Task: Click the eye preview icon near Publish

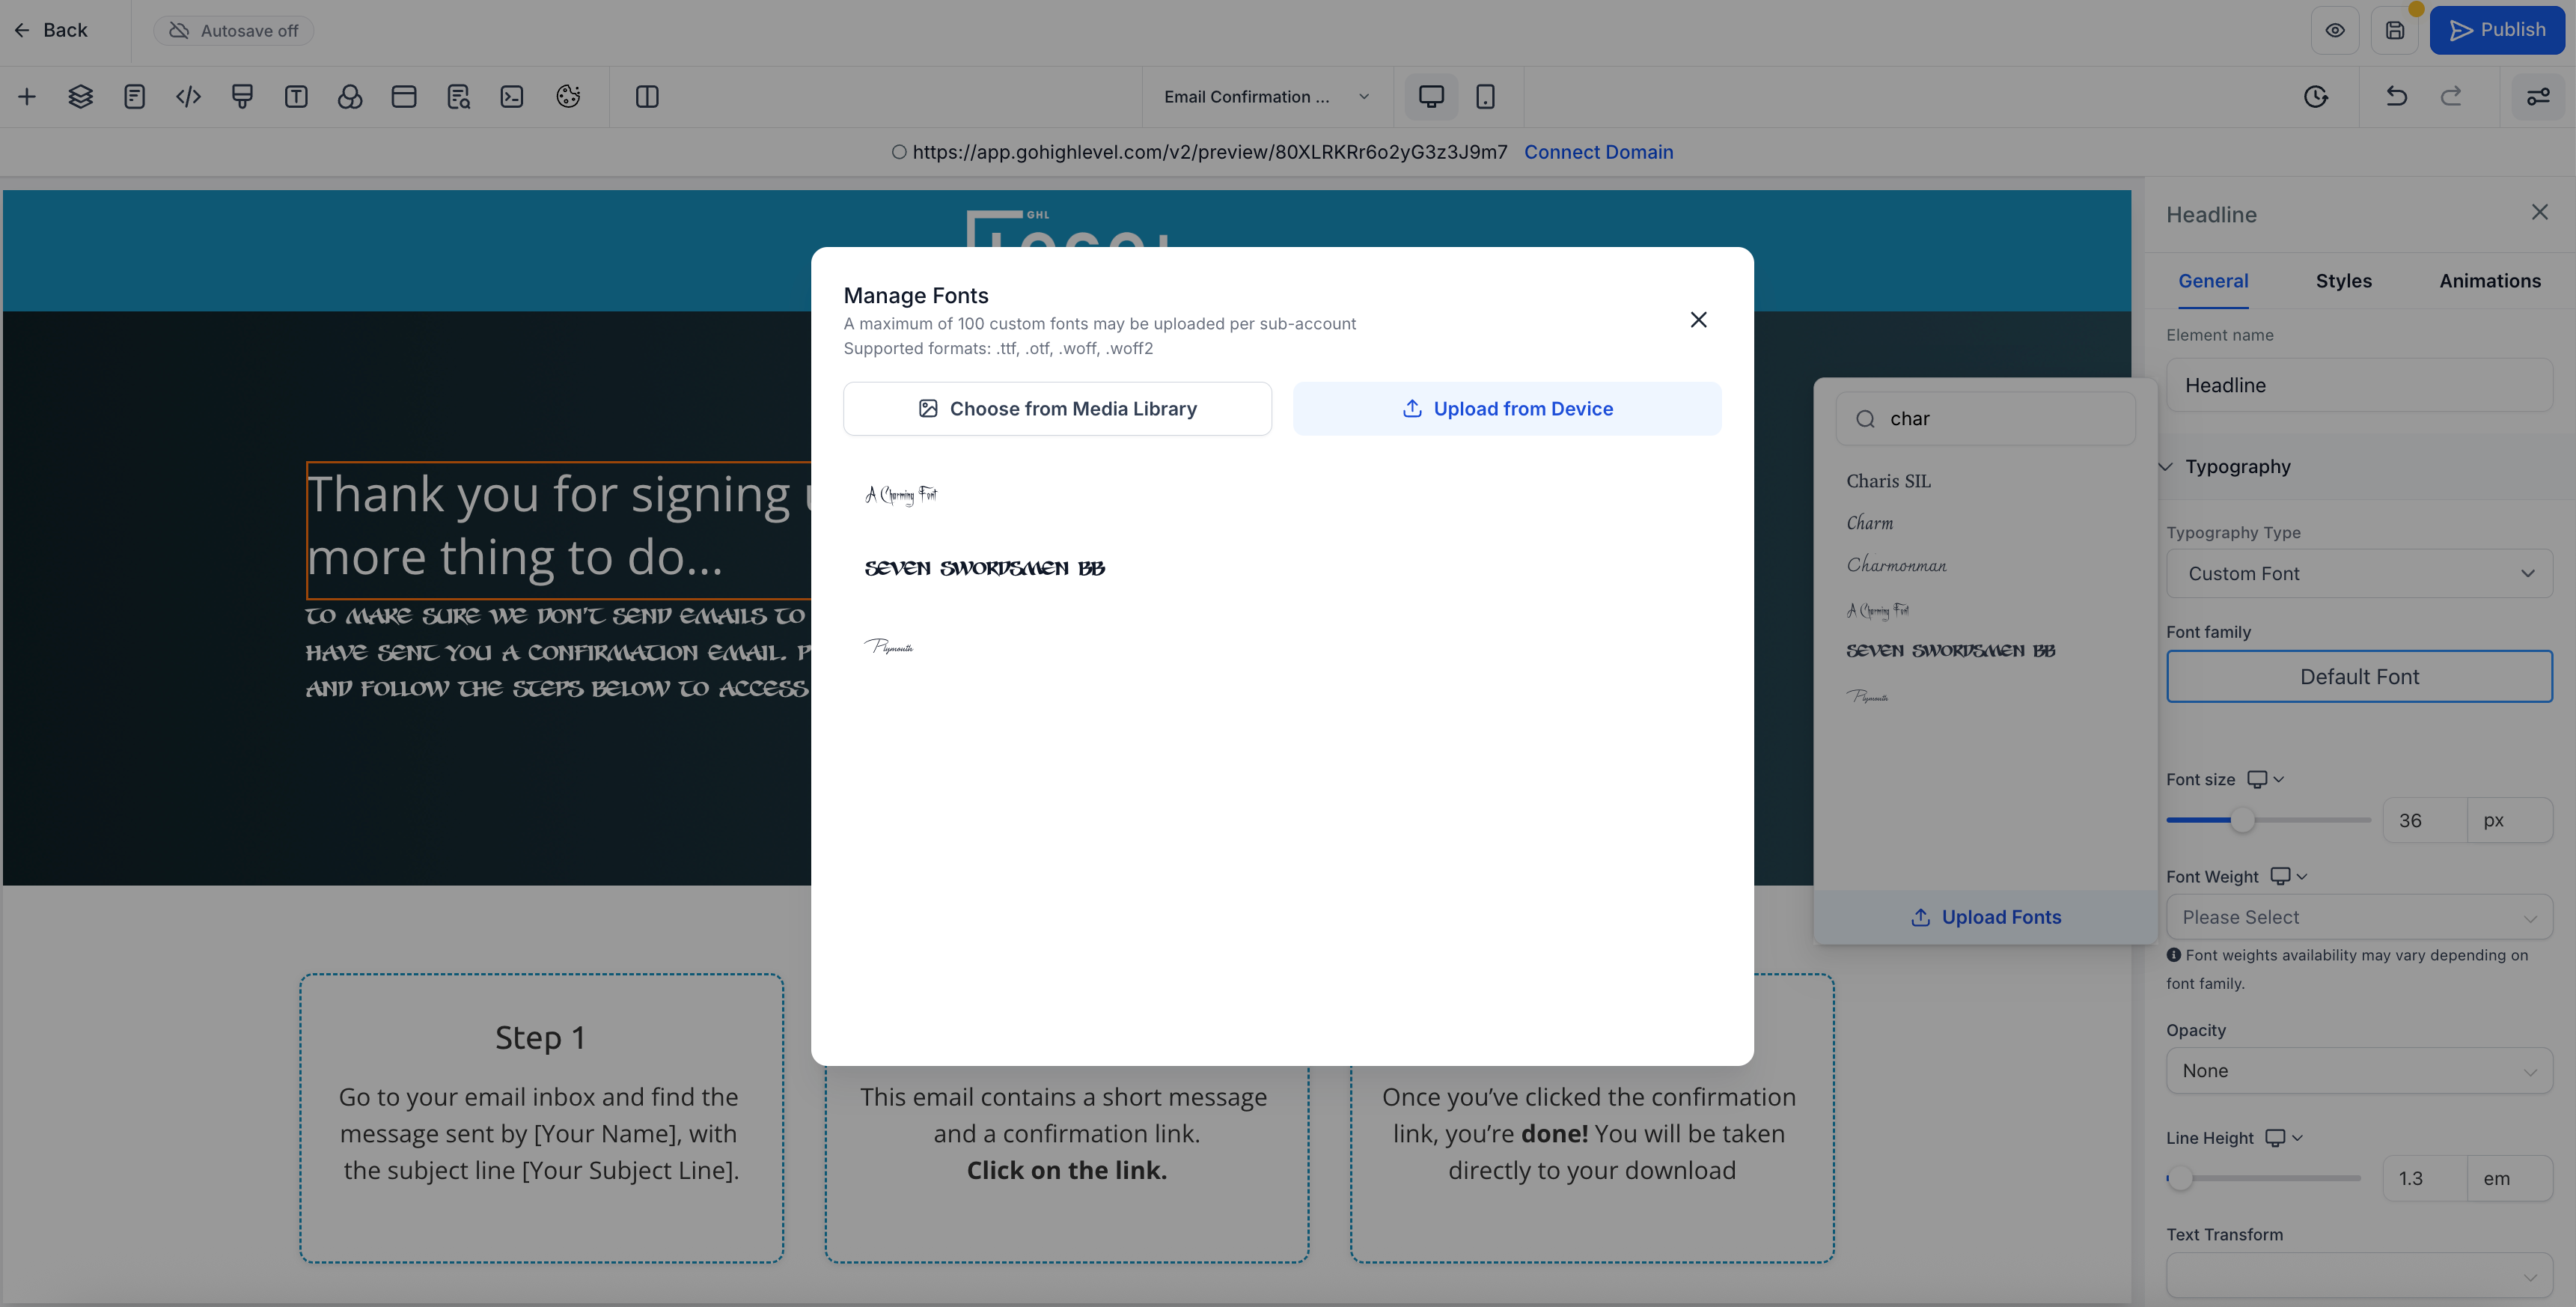Action: pyautogui.click(x=2336, y=30)
